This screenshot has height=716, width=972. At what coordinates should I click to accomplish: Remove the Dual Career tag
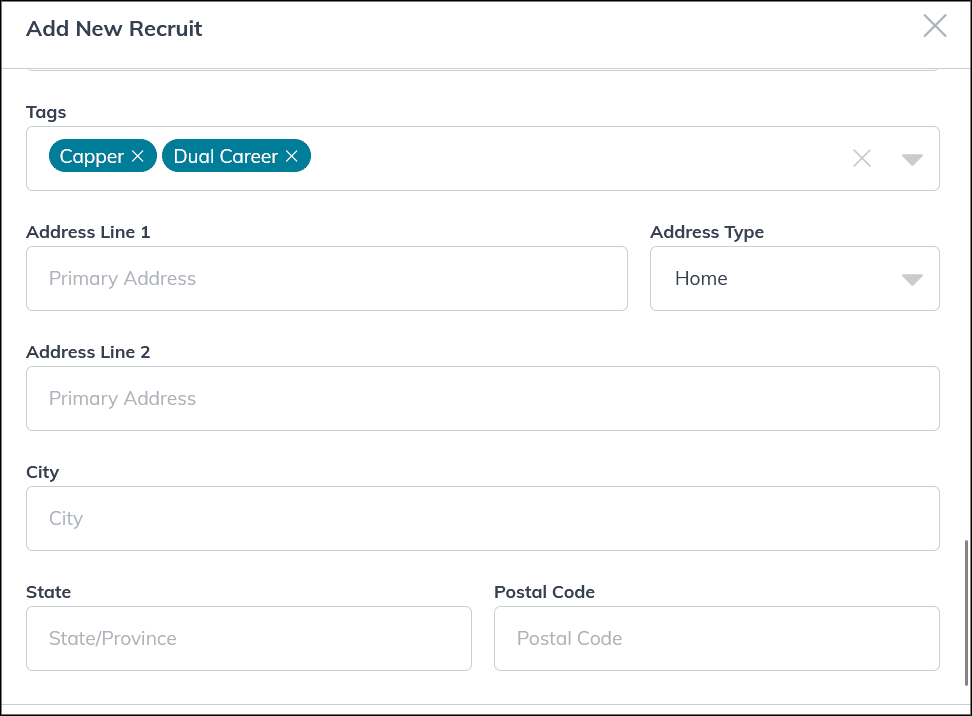tap(291, 156)
